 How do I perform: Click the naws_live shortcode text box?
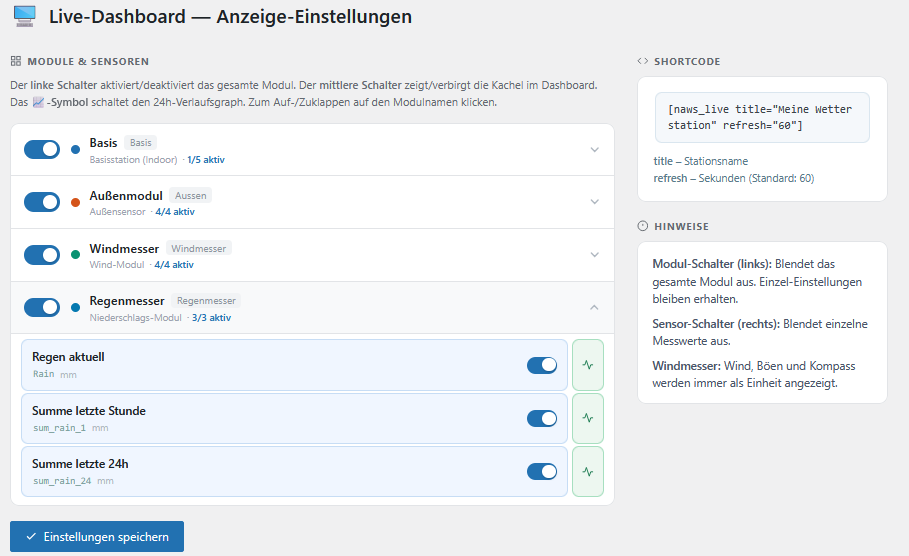coord(762,117)
